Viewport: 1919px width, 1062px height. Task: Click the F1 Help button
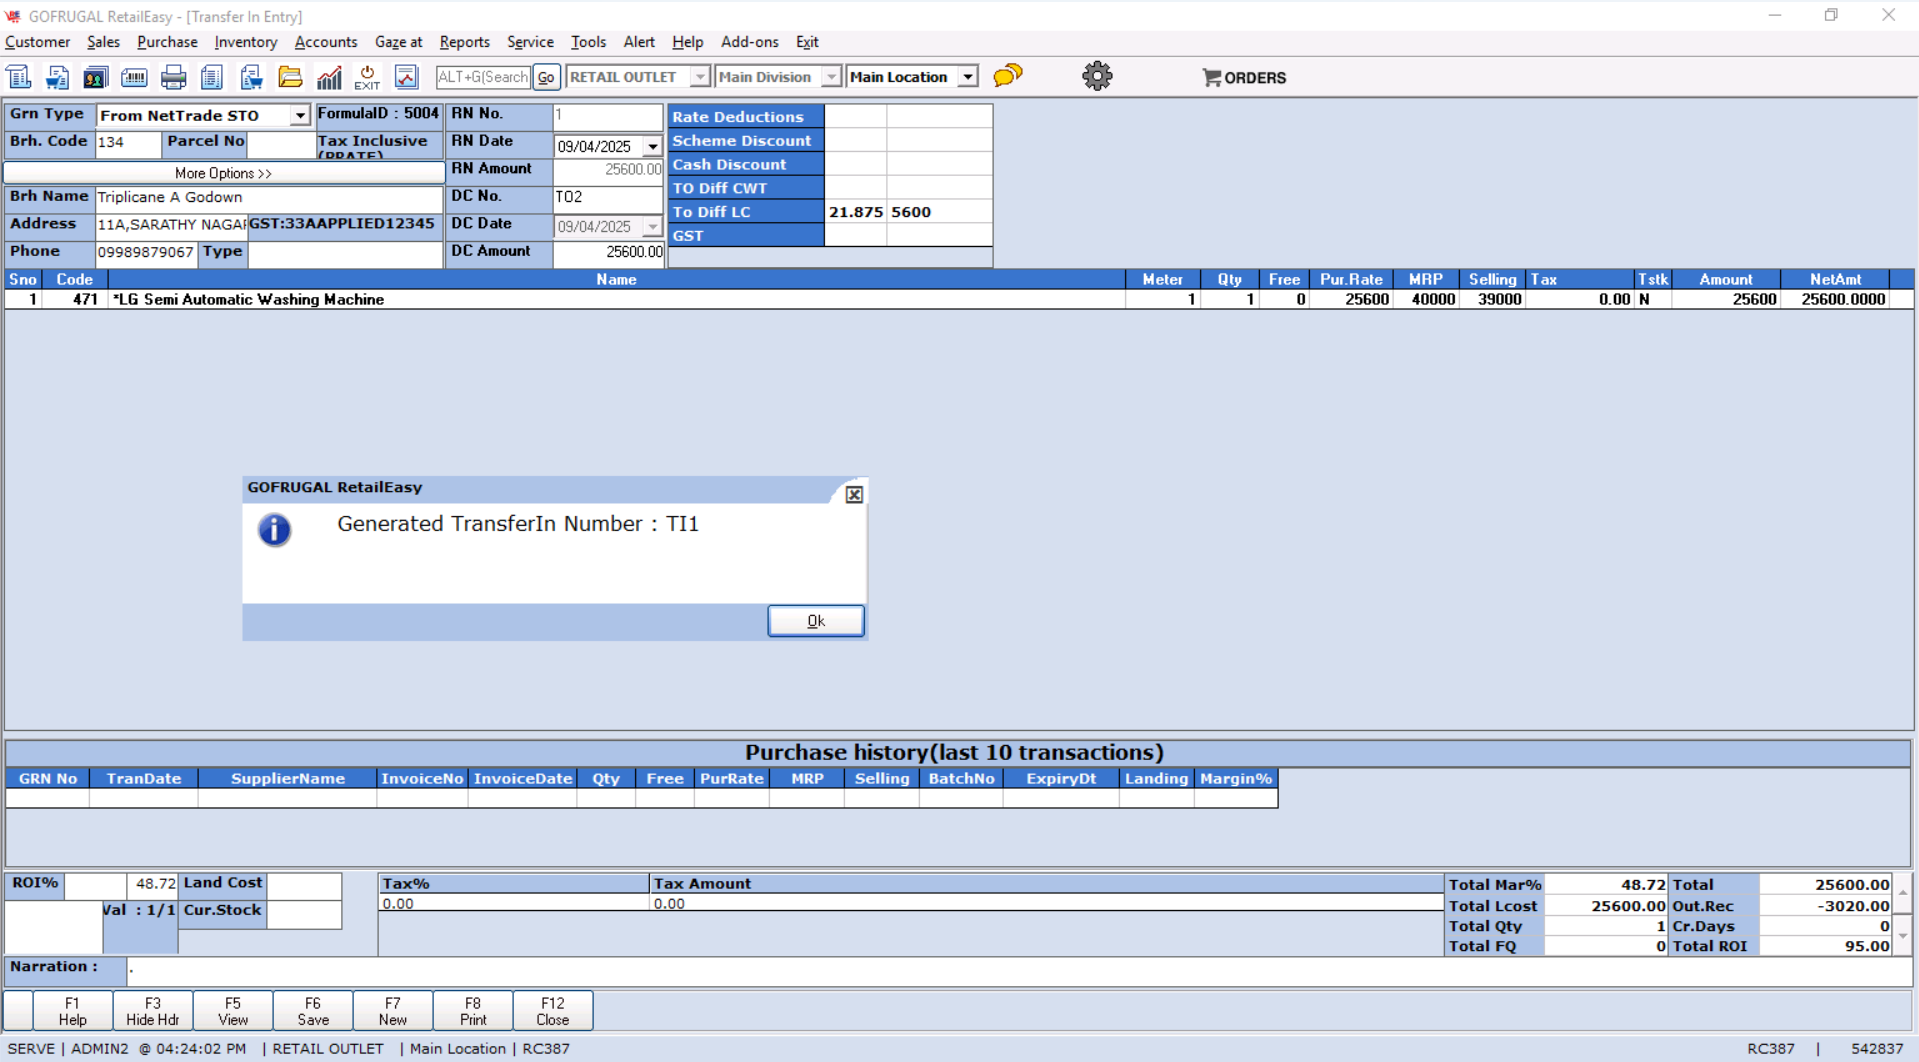pyautogui.click(x=73, y=1011)
